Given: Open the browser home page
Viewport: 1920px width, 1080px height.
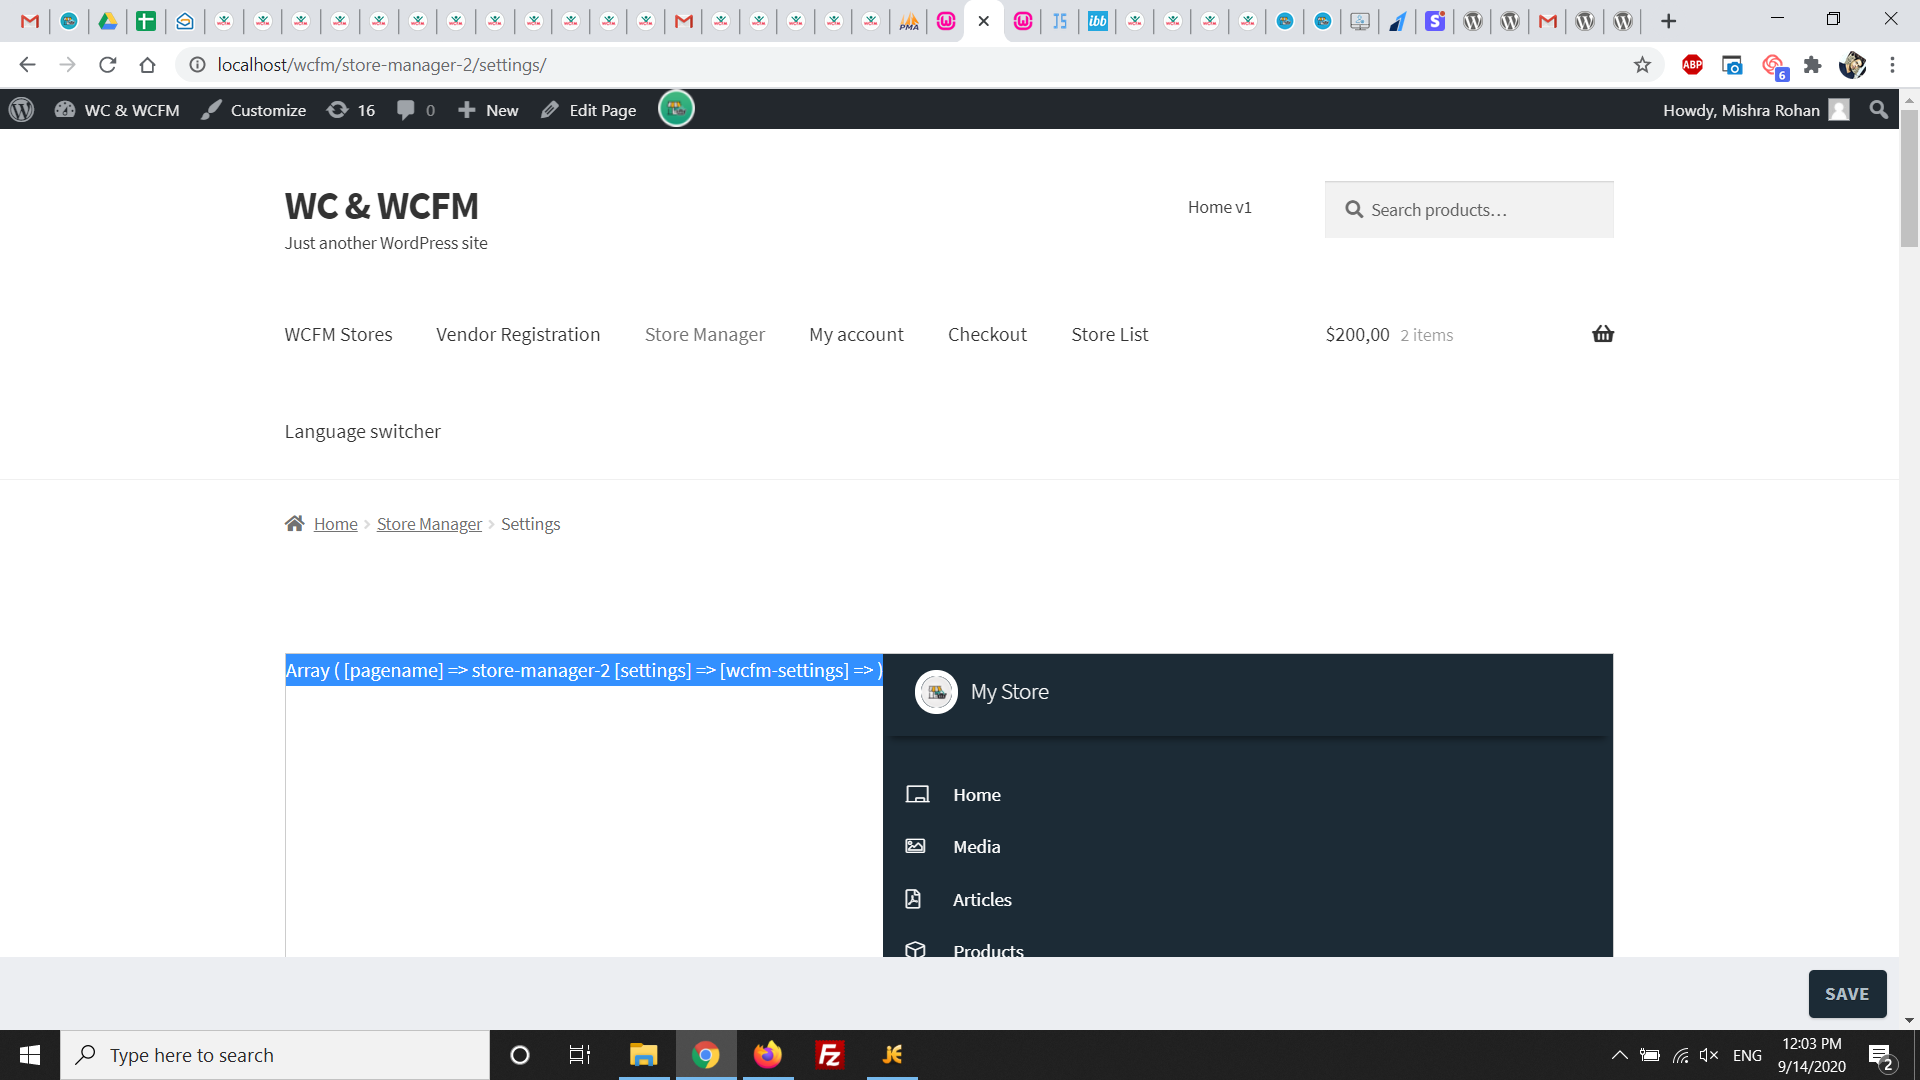Looking at the screenshot, I should (148, 65).
